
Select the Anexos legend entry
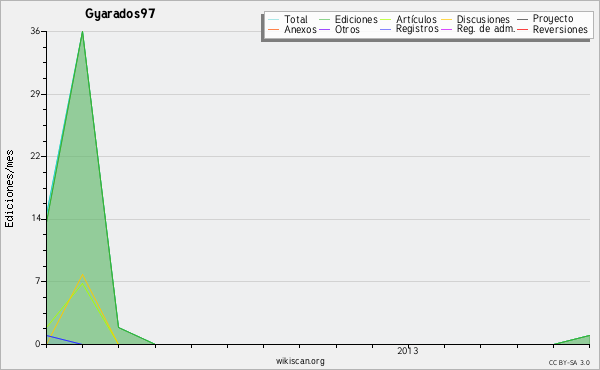(293, 29)
